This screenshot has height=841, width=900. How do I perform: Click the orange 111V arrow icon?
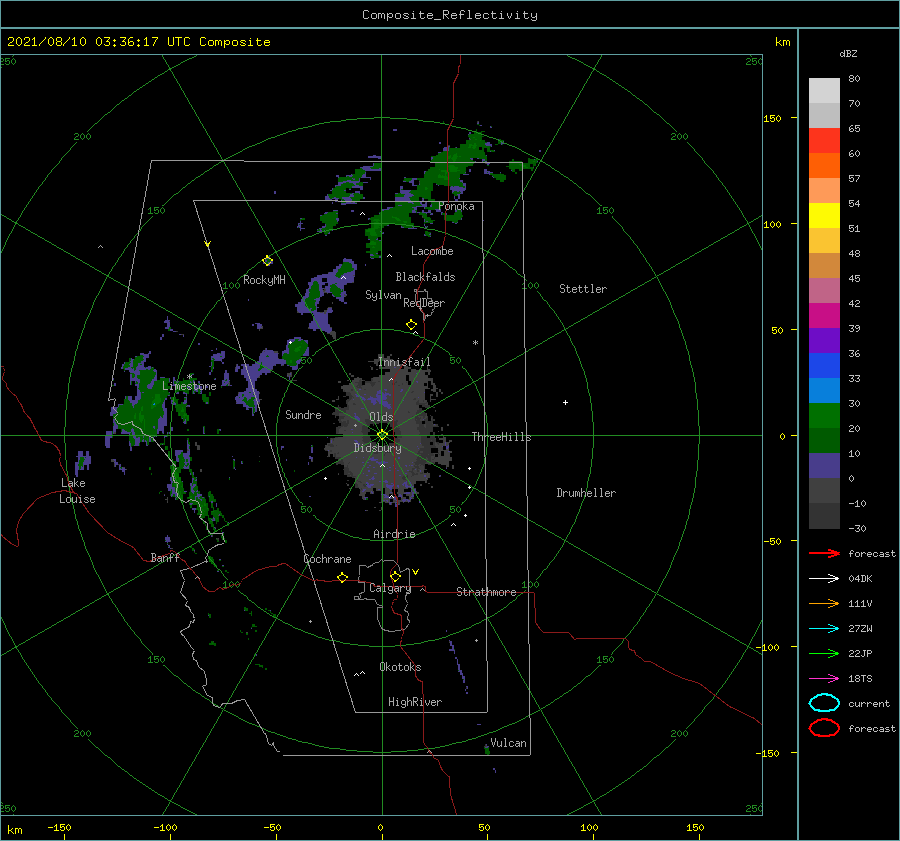click(824, 603)
